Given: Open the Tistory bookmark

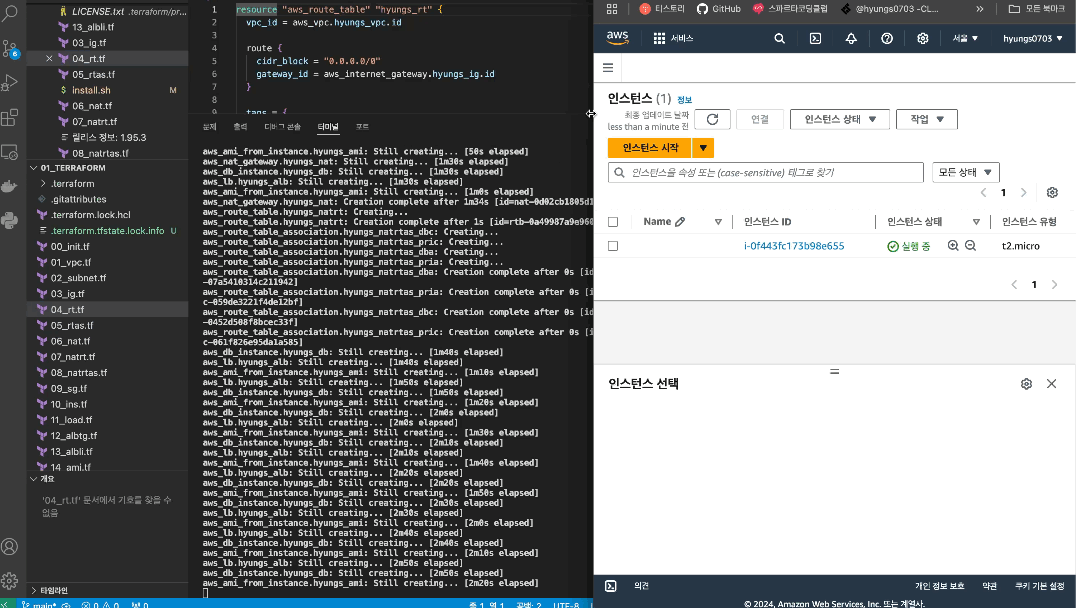Looking at the screenshot, I should click(662, 9).
